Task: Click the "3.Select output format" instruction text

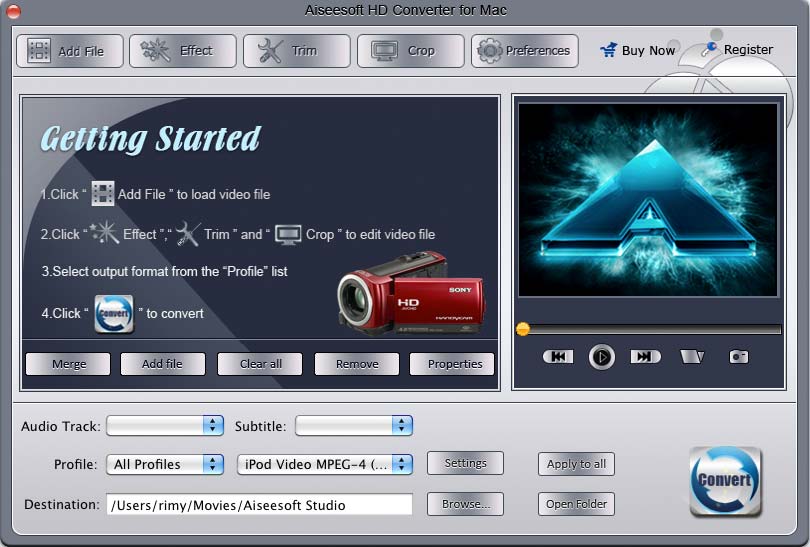Action: click(164, 272)
